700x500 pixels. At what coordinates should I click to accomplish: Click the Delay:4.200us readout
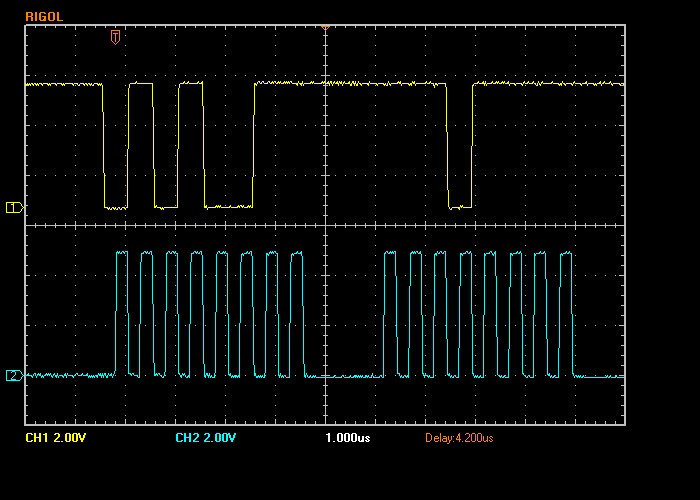[459, 438]
